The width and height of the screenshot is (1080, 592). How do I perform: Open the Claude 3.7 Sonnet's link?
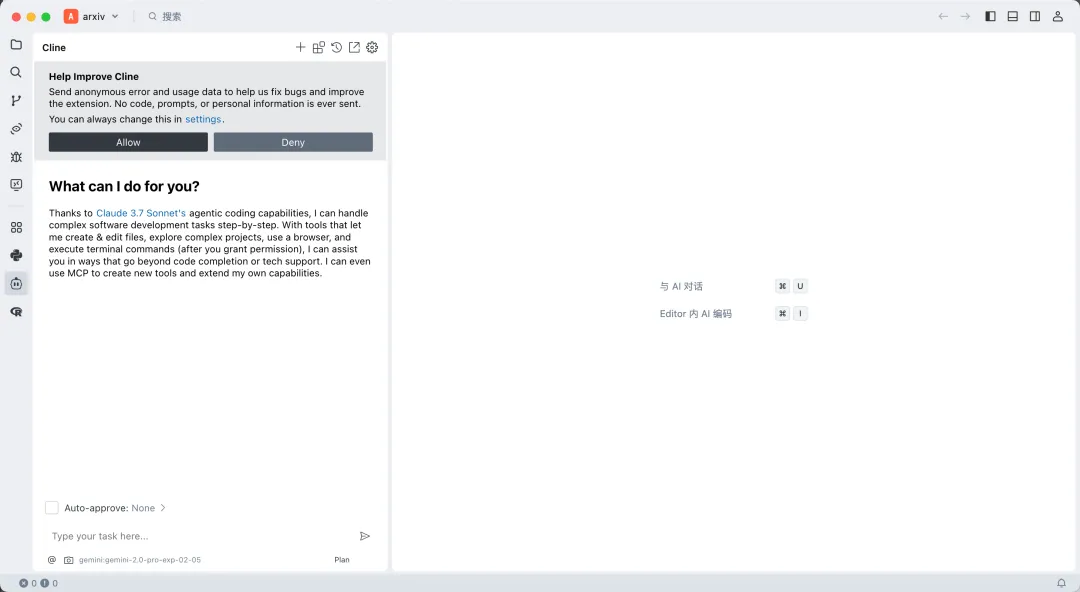(x=141, y=213)
